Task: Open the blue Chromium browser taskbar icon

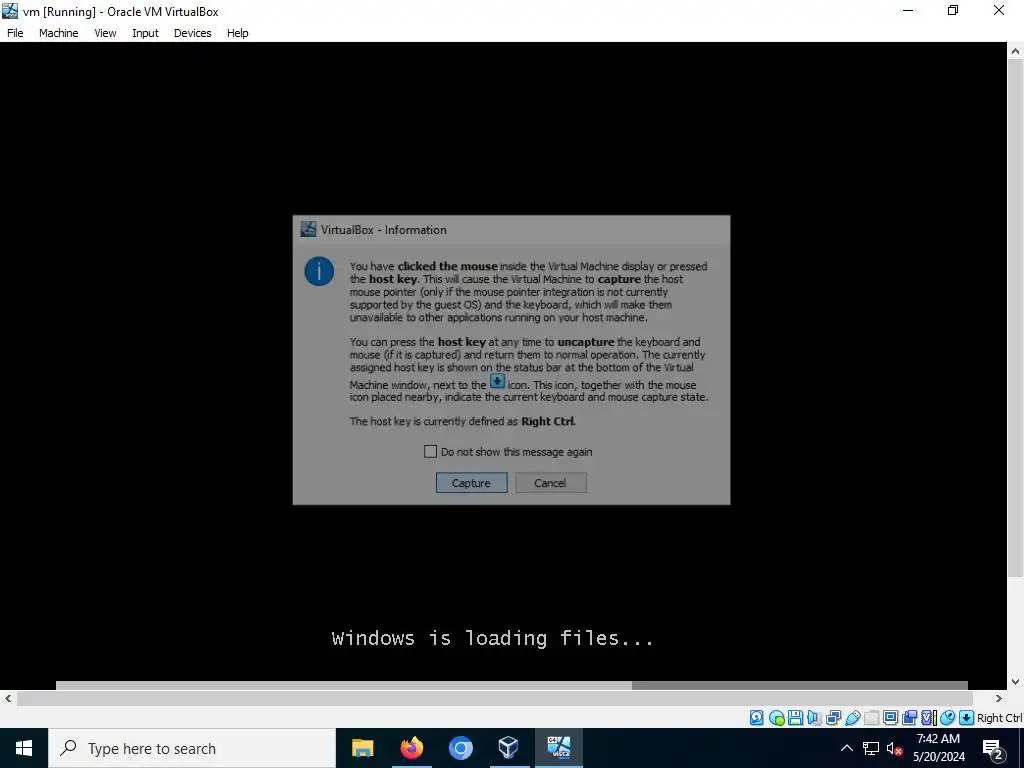Action: tap(460, 748)
